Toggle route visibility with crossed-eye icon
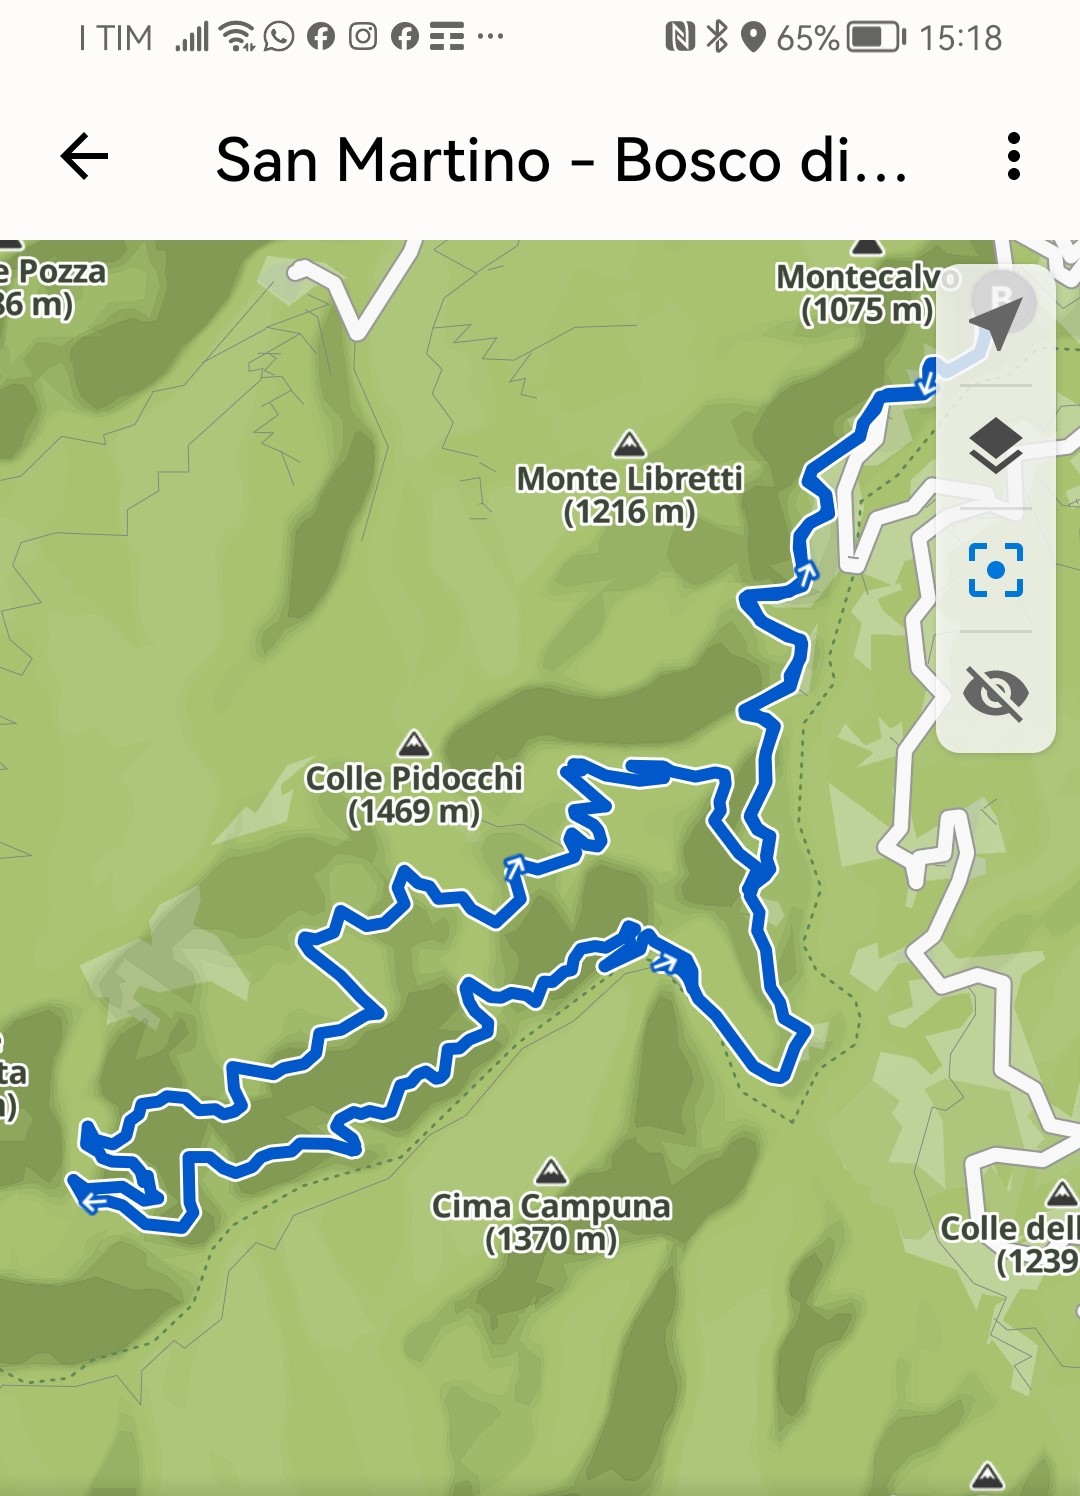Image resolution: width=1080 pixels, height=1496 pixels. 996,692
